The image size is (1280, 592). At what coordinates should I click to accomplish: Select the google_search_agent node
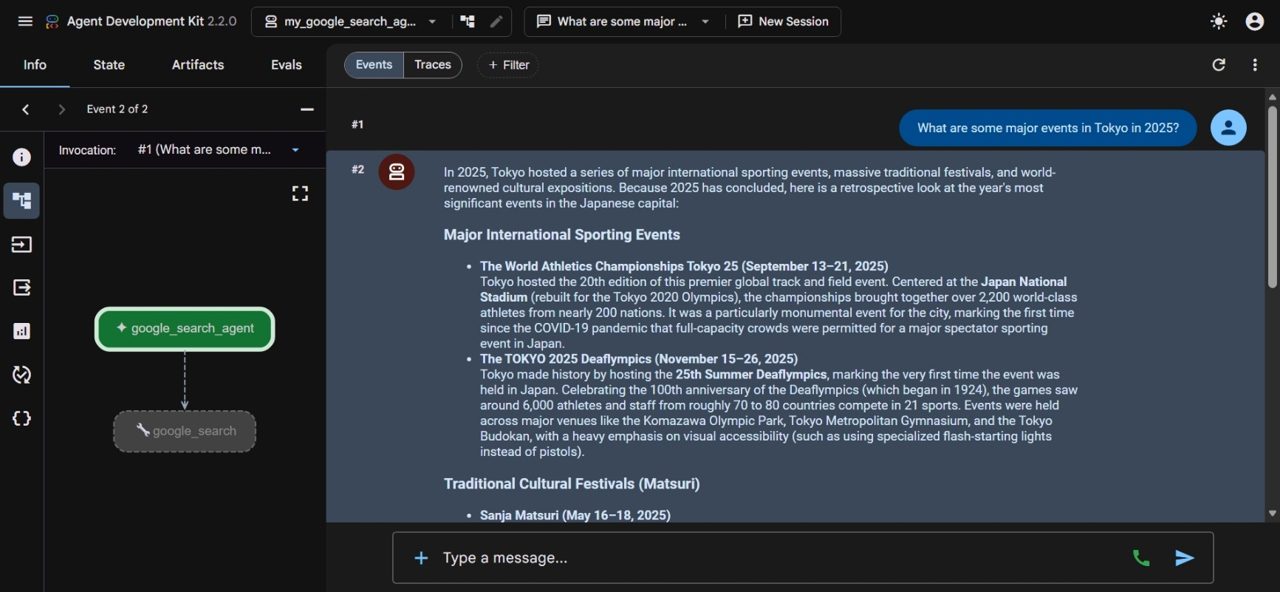pos(185,329)
